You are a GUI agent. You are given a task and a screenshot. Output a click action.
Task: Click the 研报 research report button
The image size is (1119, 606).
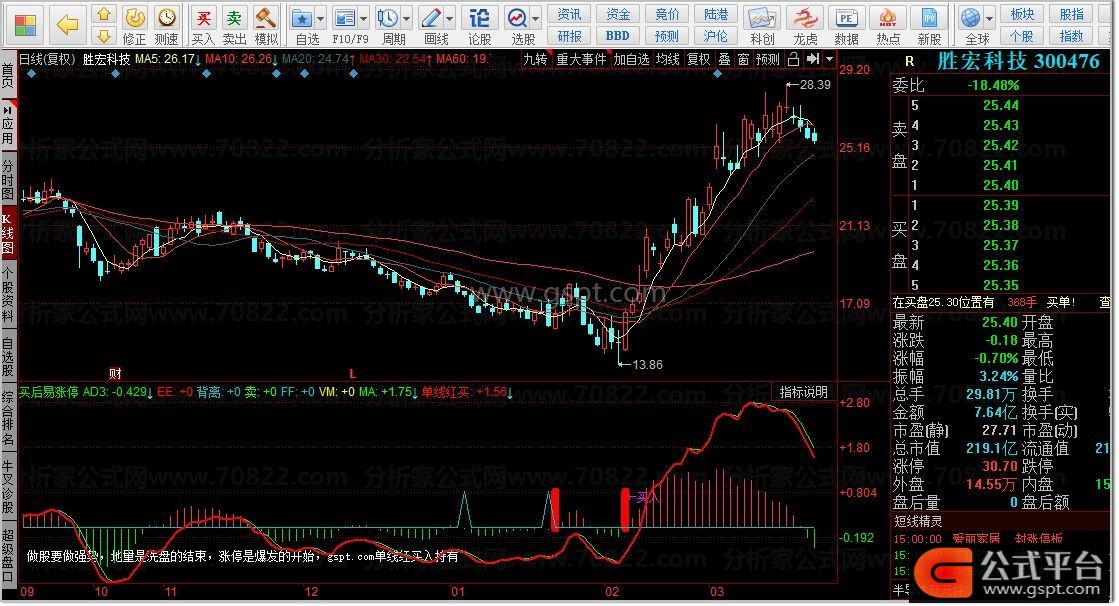click(x=569, y=36)
